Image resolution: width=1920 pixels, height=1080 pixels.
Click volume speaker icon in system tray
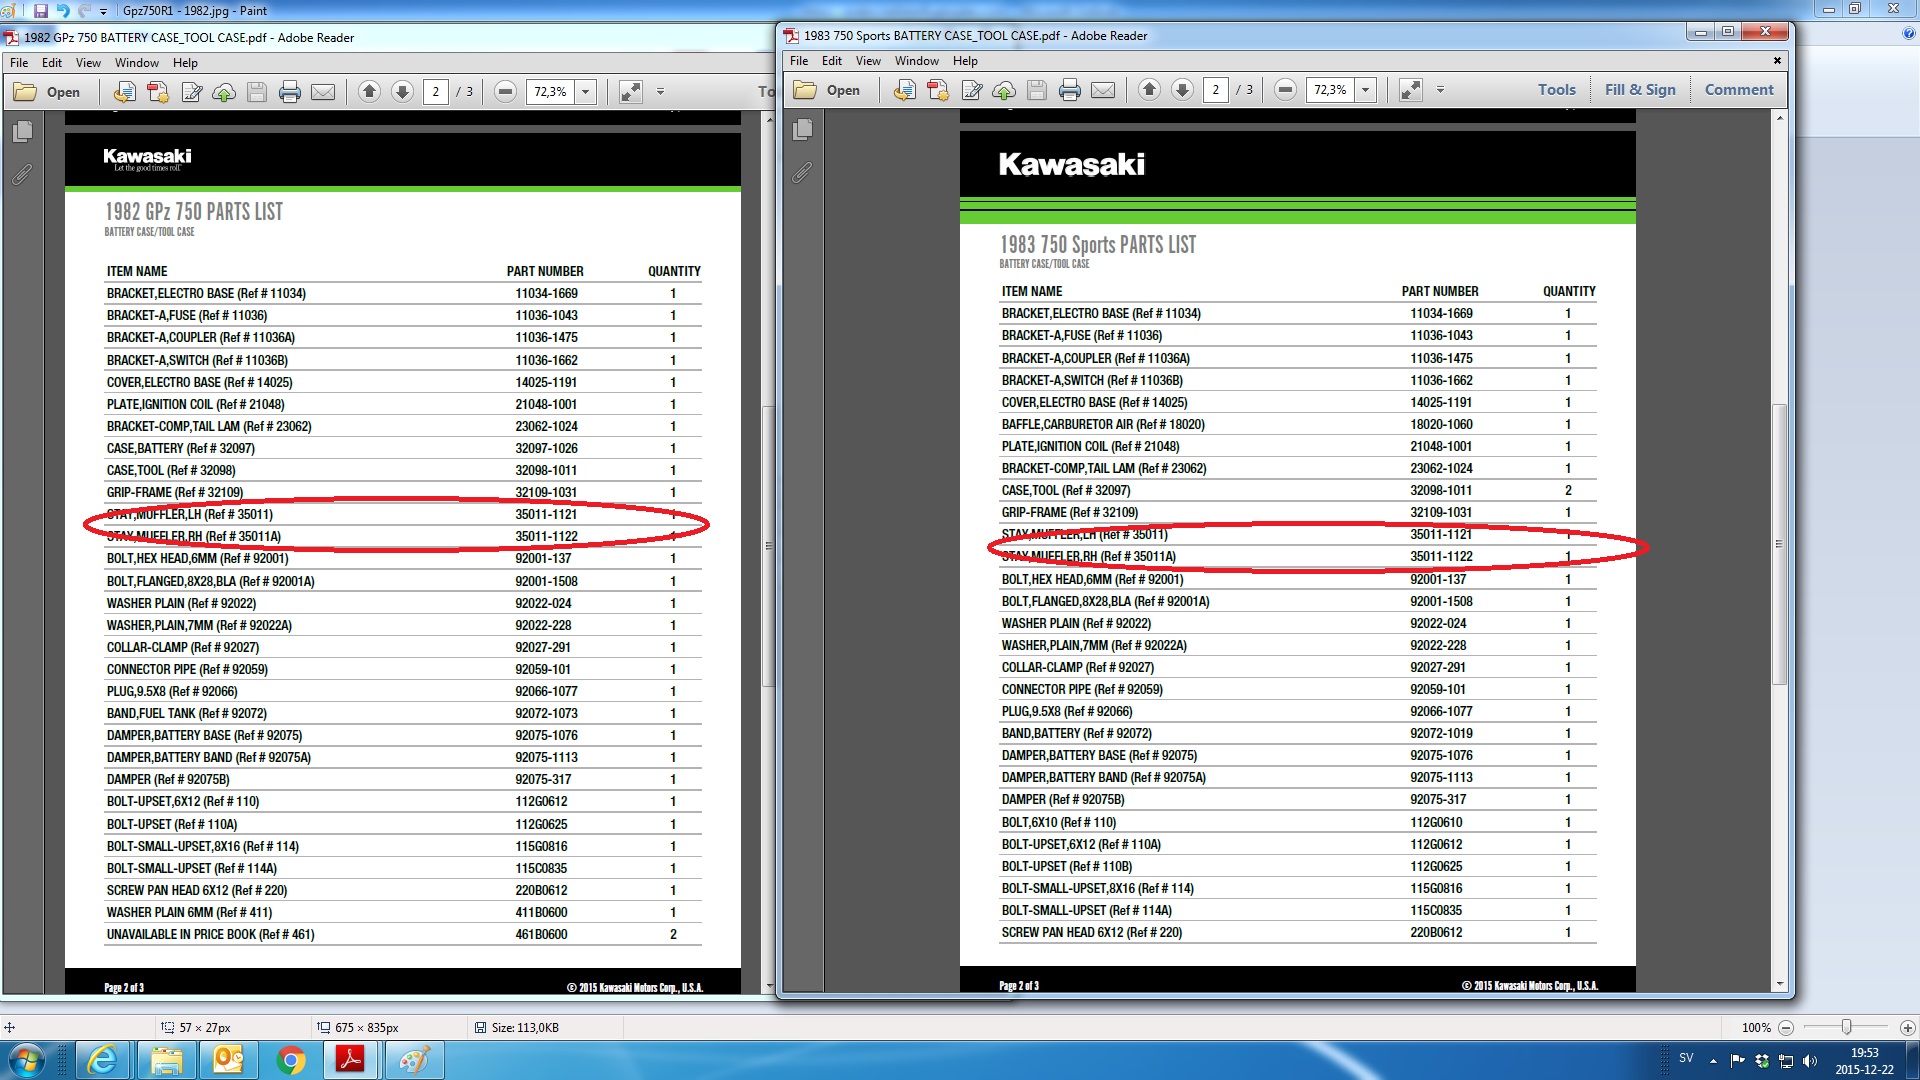point(1809,1061)
